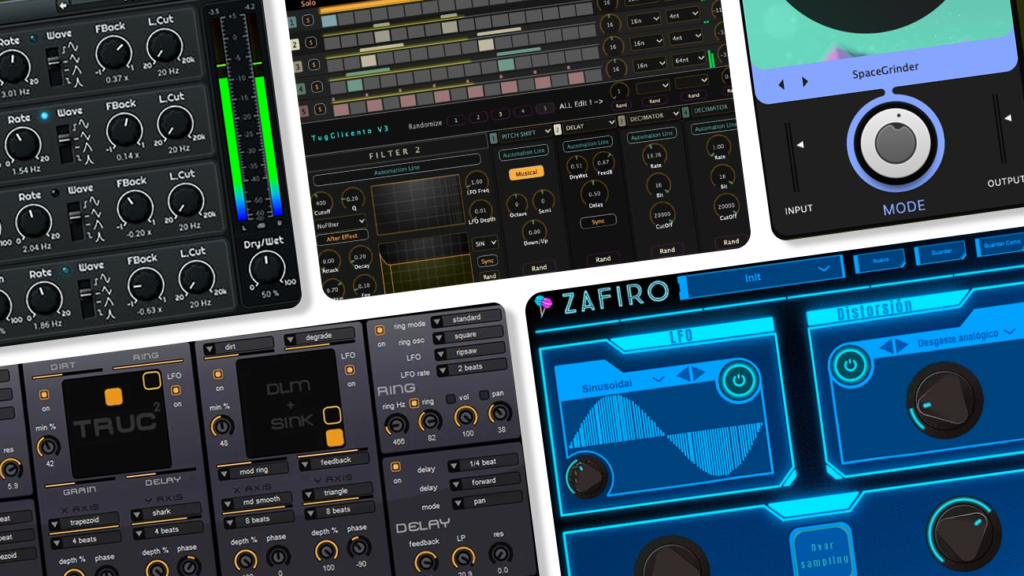
Task: Solo sequencer row 4 in TugGlicento
Action: click(x=317, y=86)
